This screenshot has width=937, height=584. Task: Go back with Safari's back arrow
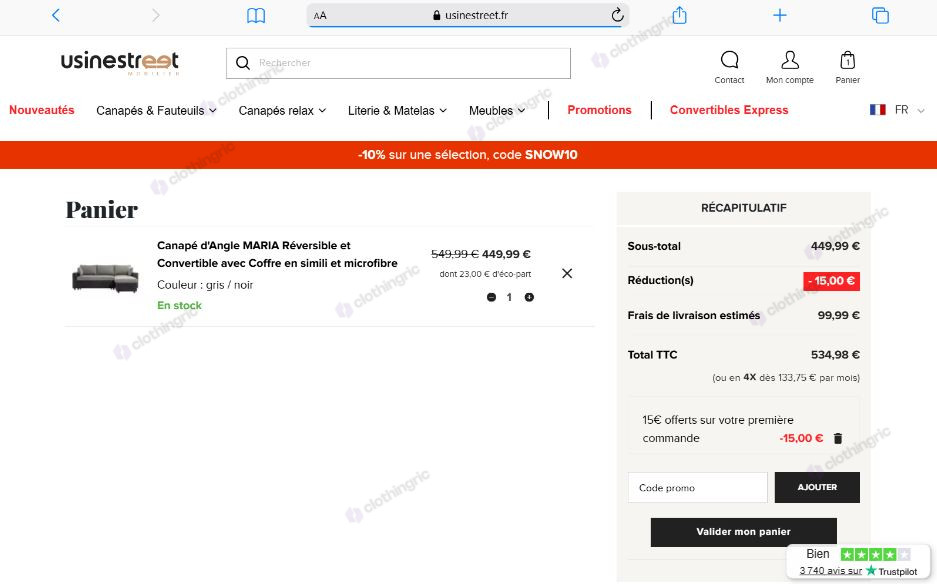[x=56, y=15]
